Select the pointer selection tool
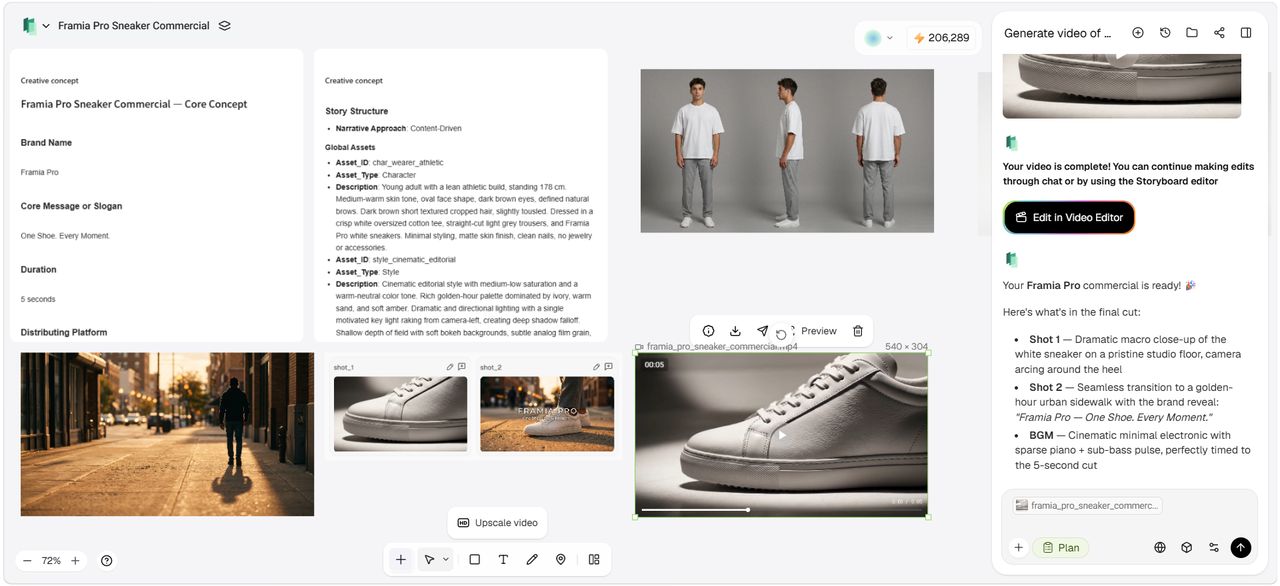Screen dimensions: 1280x586 (x=429, y=560)
